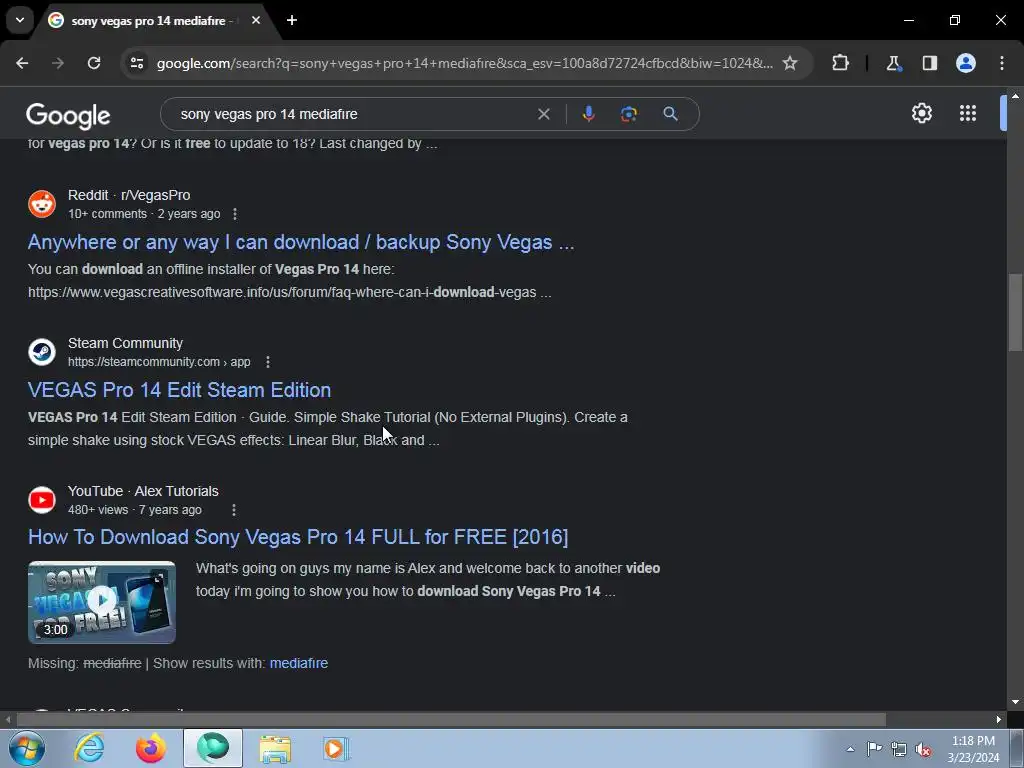The width and height of the screenshot is (1024, 768).
Task: Open a new tab
Action: click(292, 20)
